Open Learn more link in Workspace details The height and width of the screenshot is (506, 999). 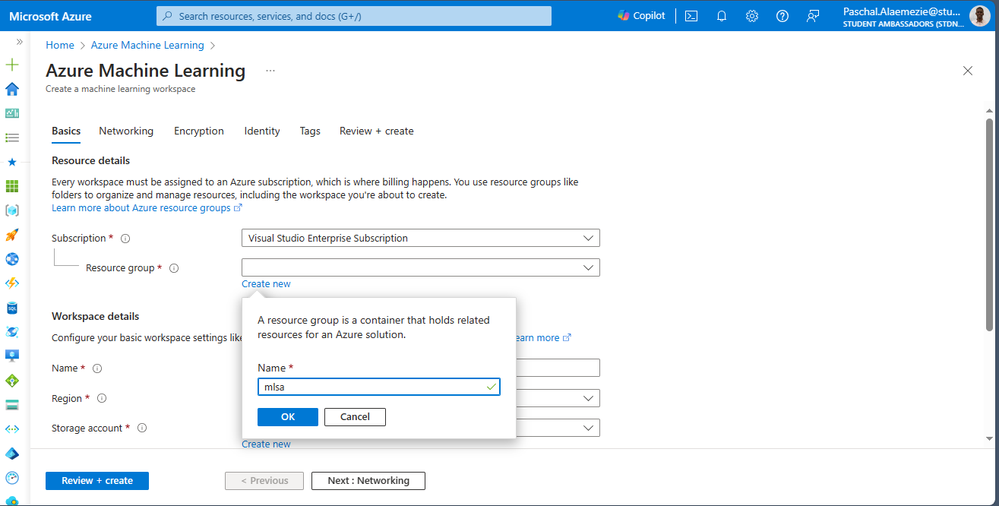pyautogui.click(x=542, y=338)
